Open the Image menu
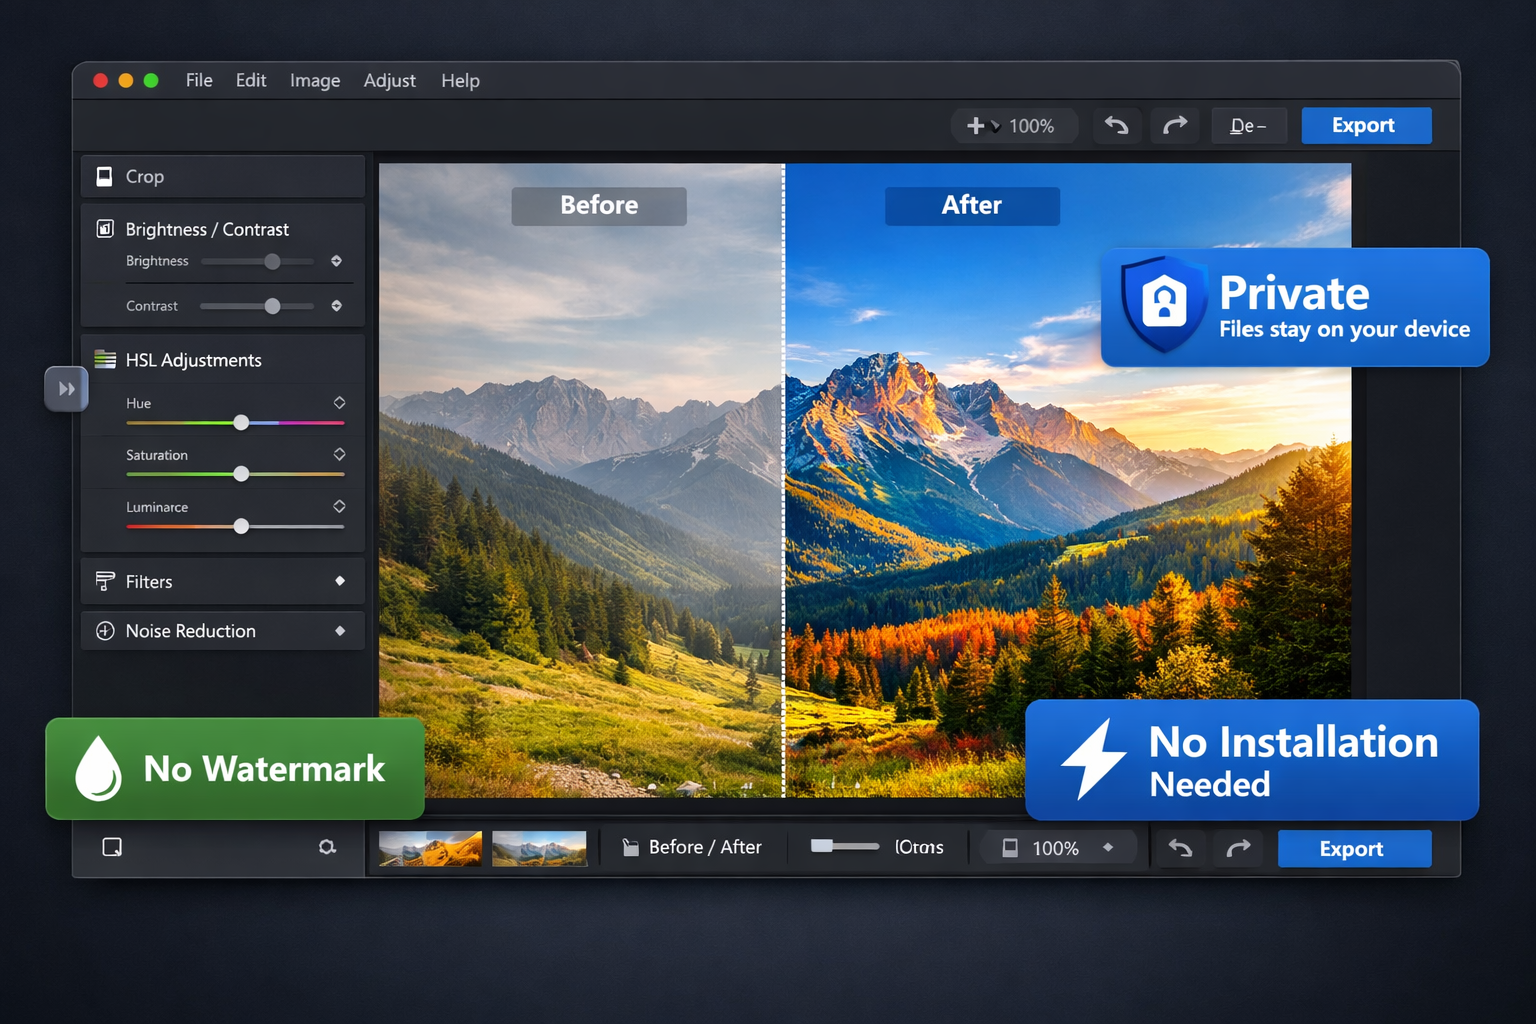1536x1024 pixels. [x=315, y=81]
